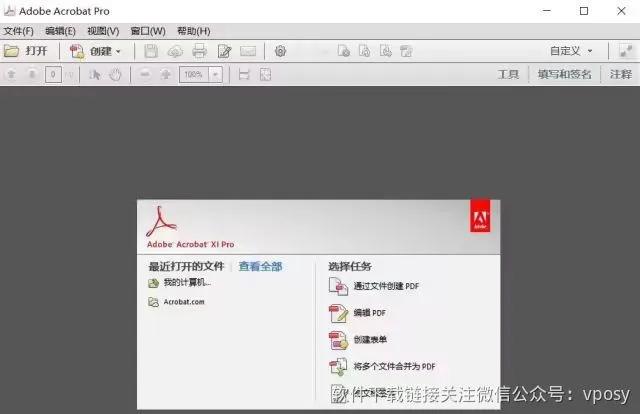Click 我的计算机... recent file entry

click(x=187, y=282)
